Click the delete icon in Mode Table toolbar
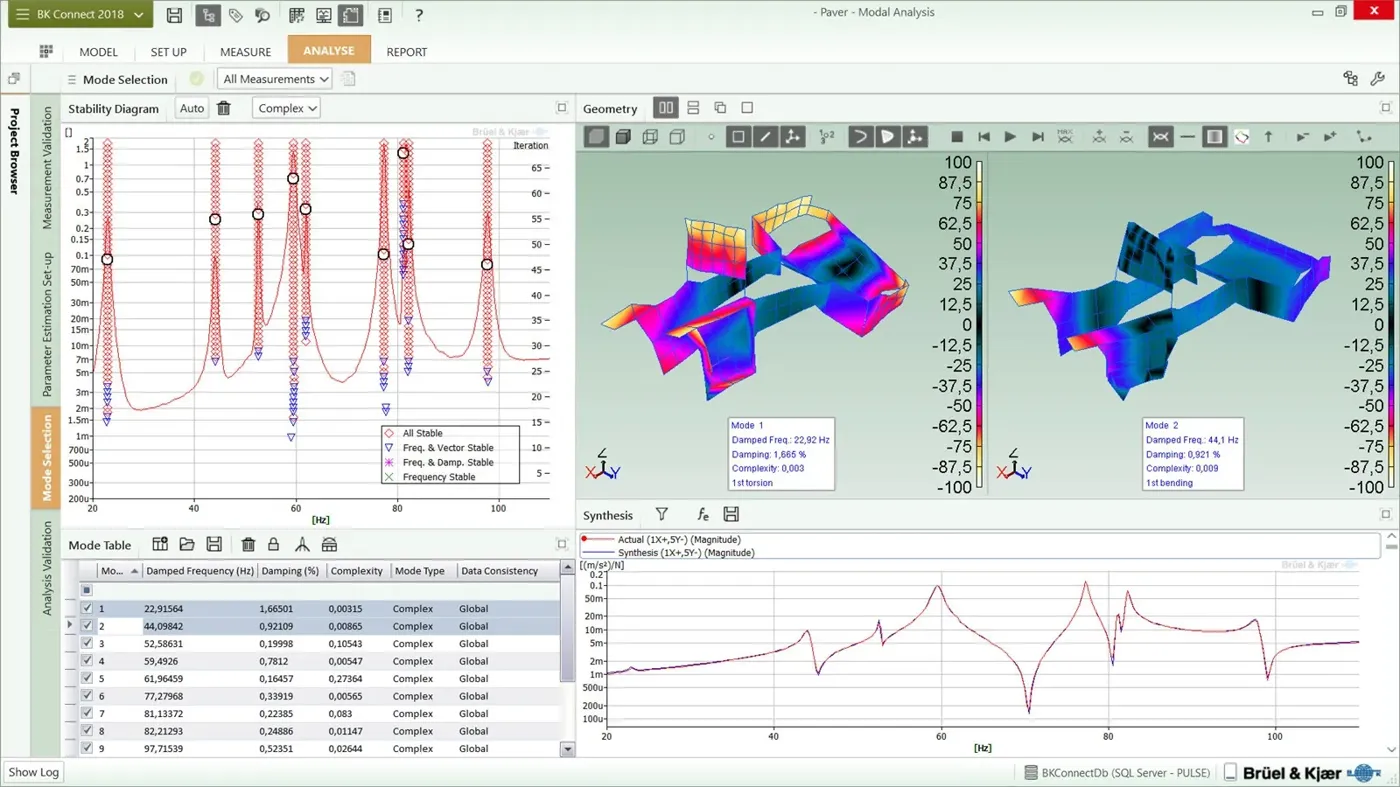Image resolution: width=1400 pixels, height=787 pixels. pyautogui.click(x=249, y=544)
